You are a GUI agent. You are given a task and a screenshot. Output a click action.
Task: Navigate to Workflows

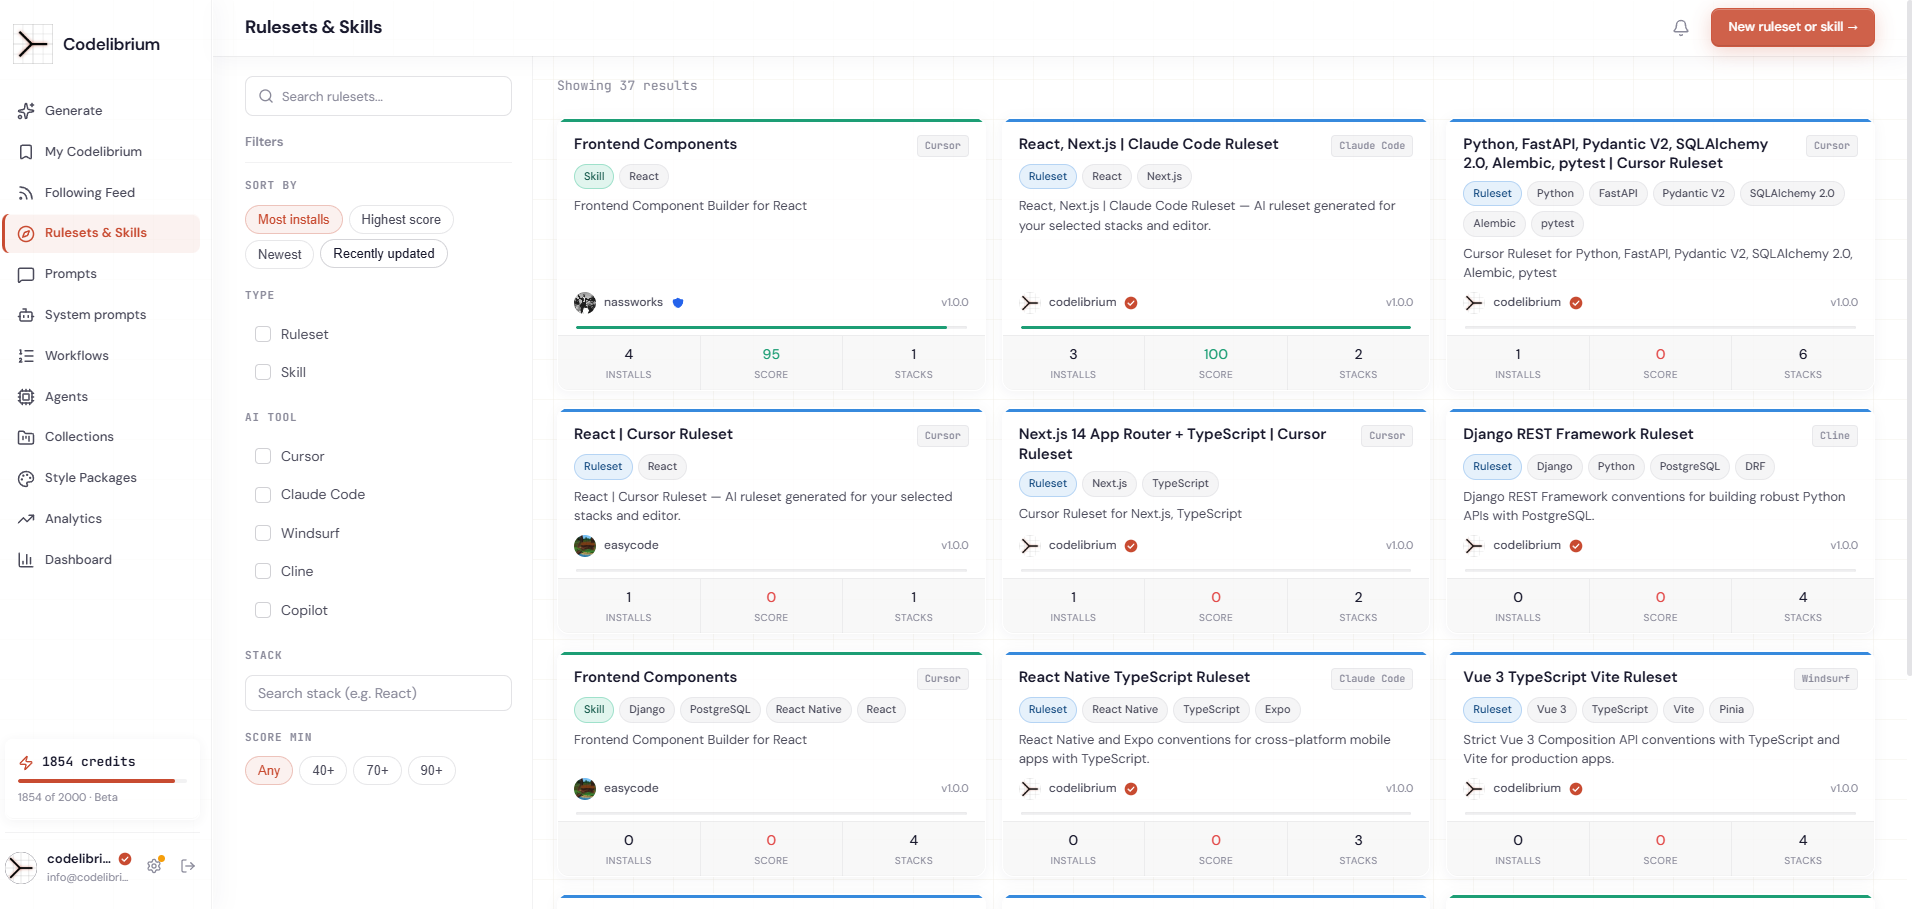[x=102, y=356]
